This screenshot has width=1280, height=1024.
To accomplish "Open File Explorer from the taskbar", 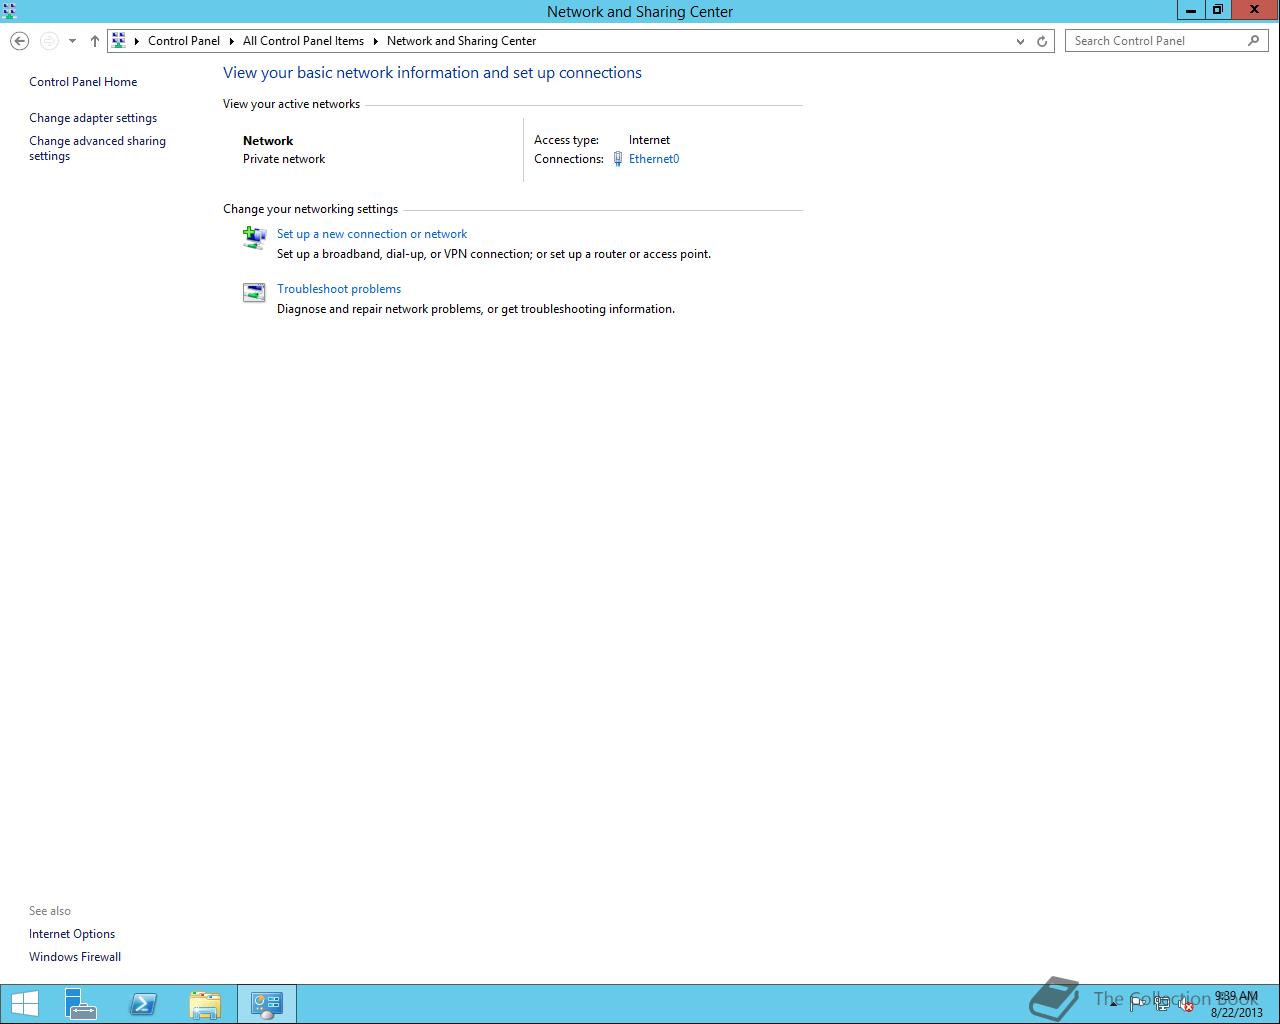I will tap(205, 1004).
